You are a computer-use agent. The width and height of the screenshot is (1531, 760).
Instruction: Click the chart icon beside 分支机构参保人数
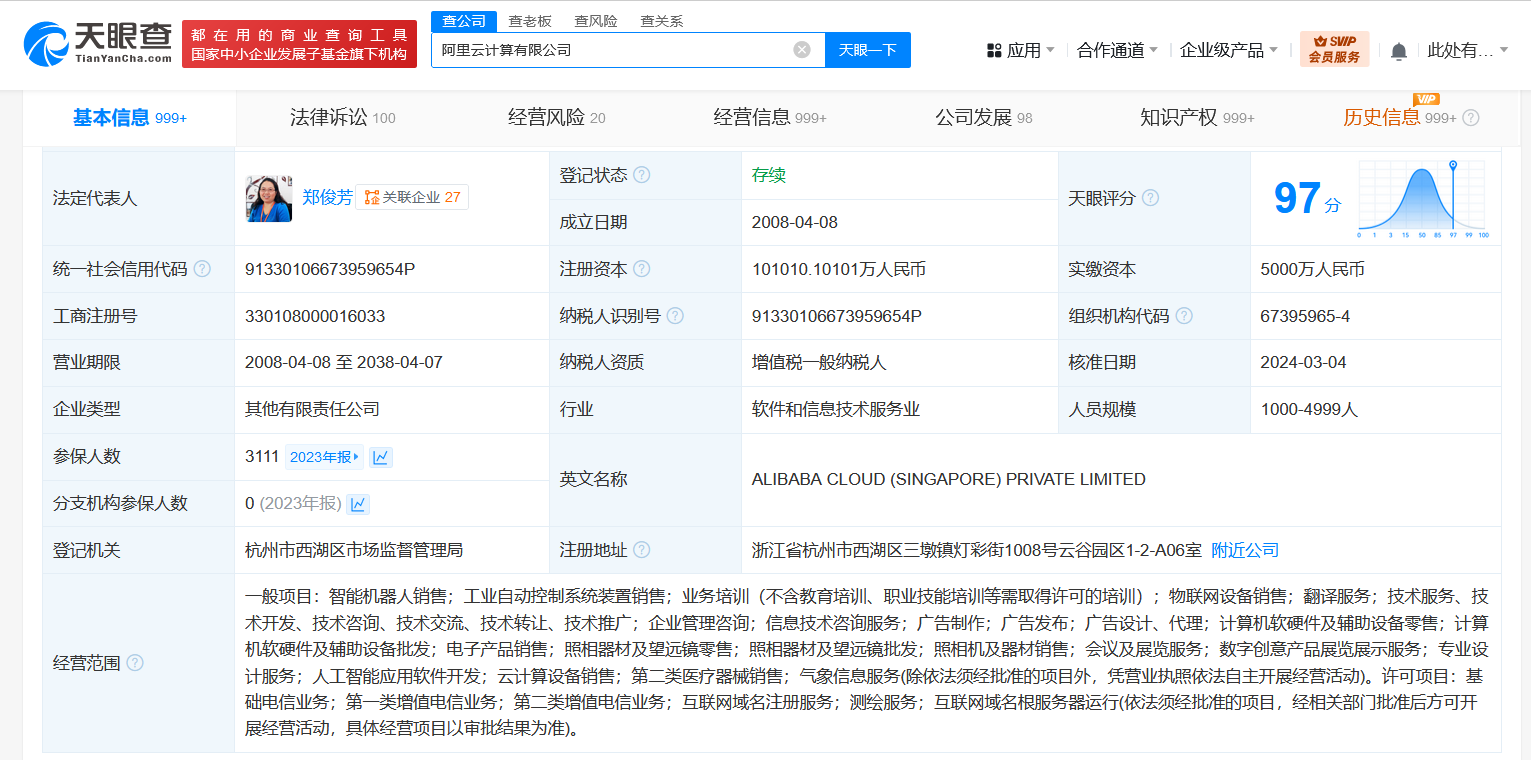(358, 504)
